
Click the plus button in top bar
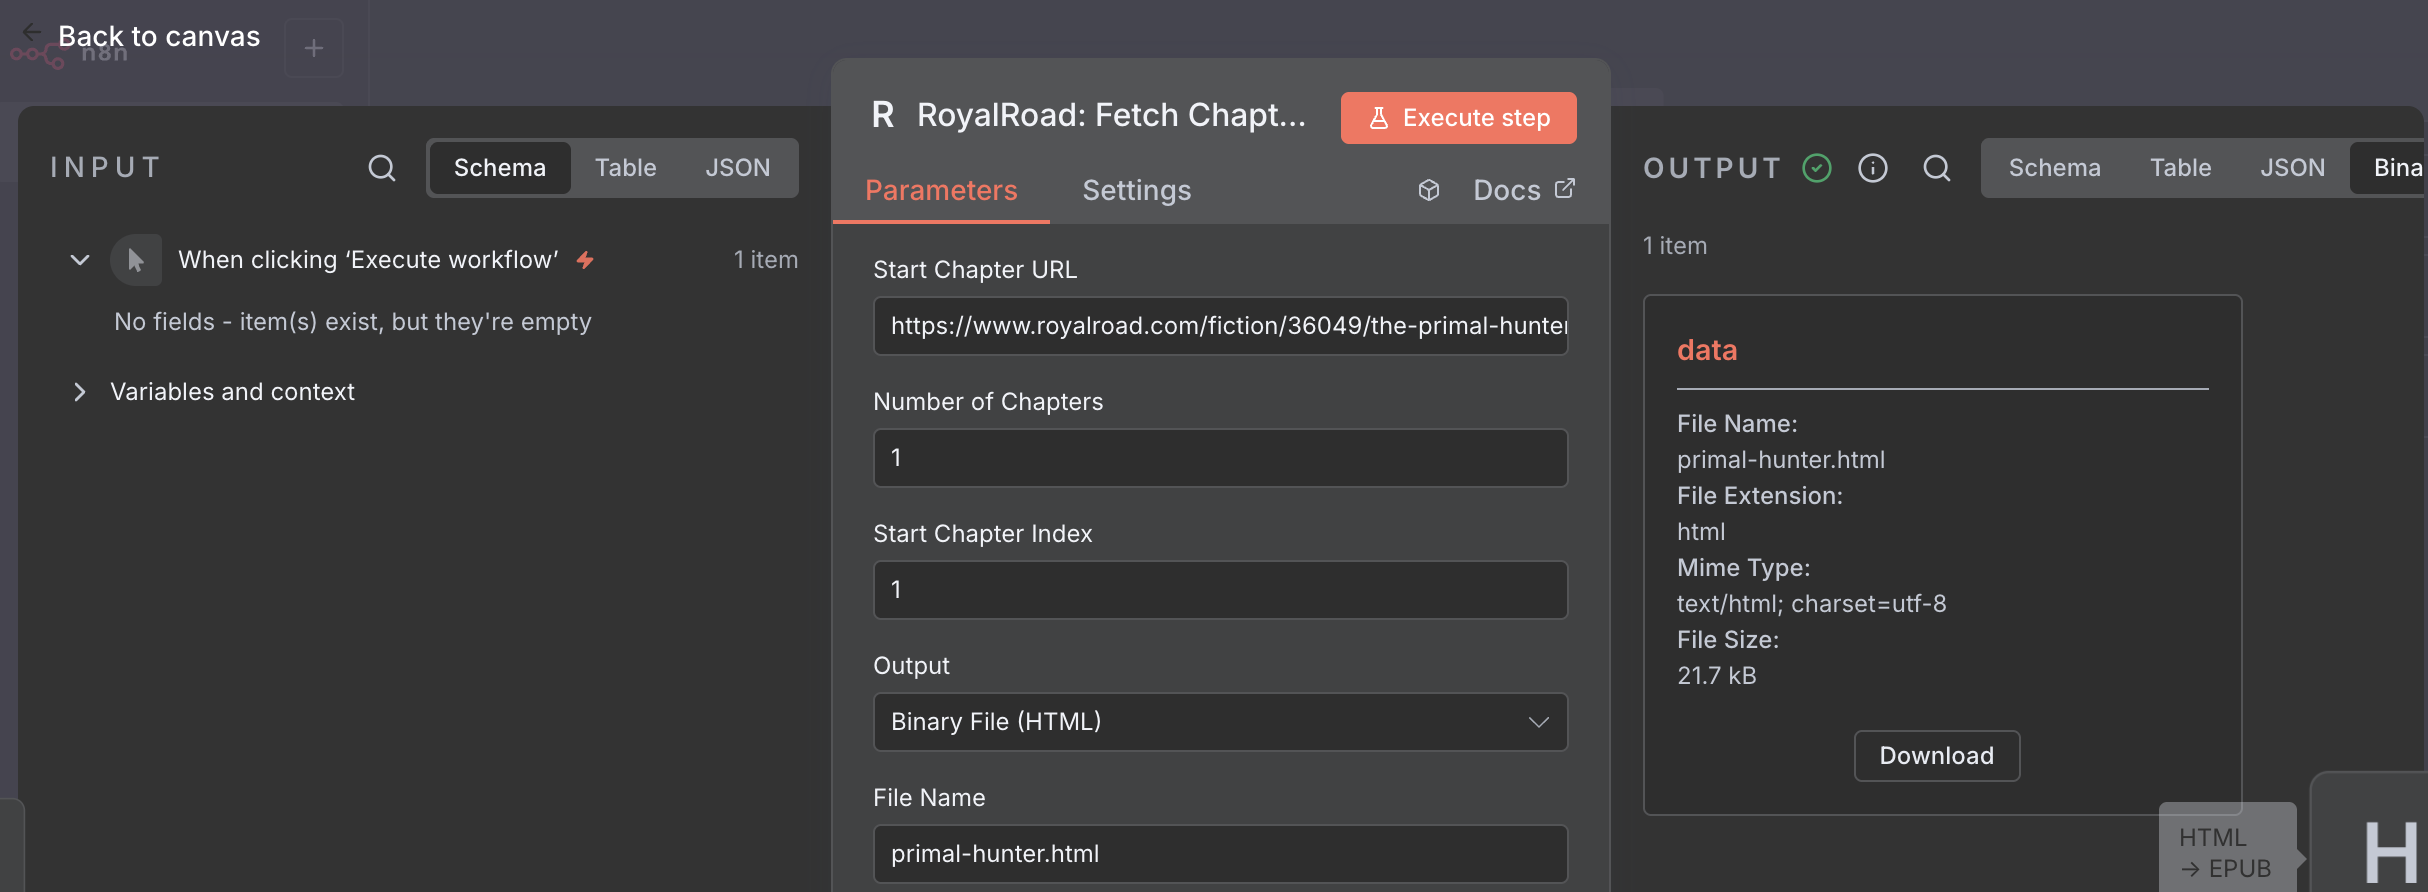pyautogui.click(x=314, y=48)
